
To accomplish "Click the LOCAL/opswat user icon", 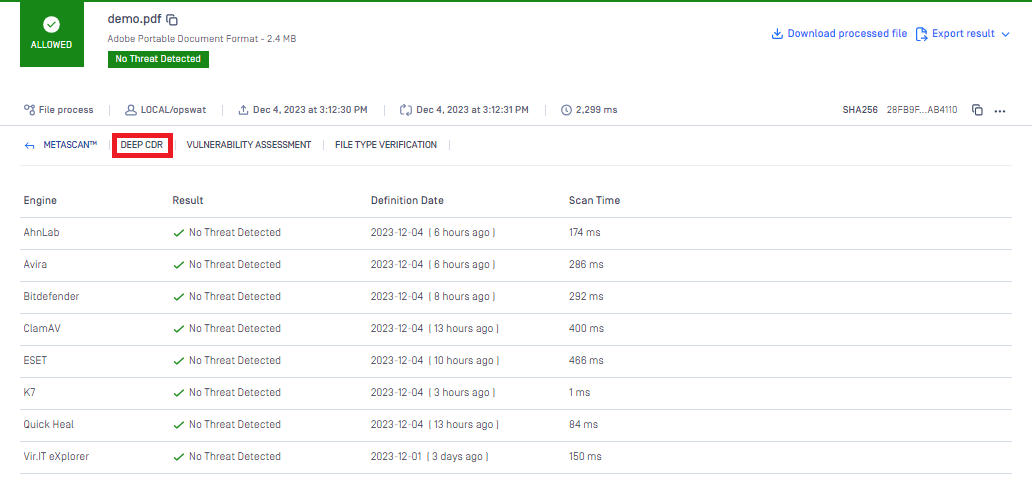I will click(x=131, y=110).
